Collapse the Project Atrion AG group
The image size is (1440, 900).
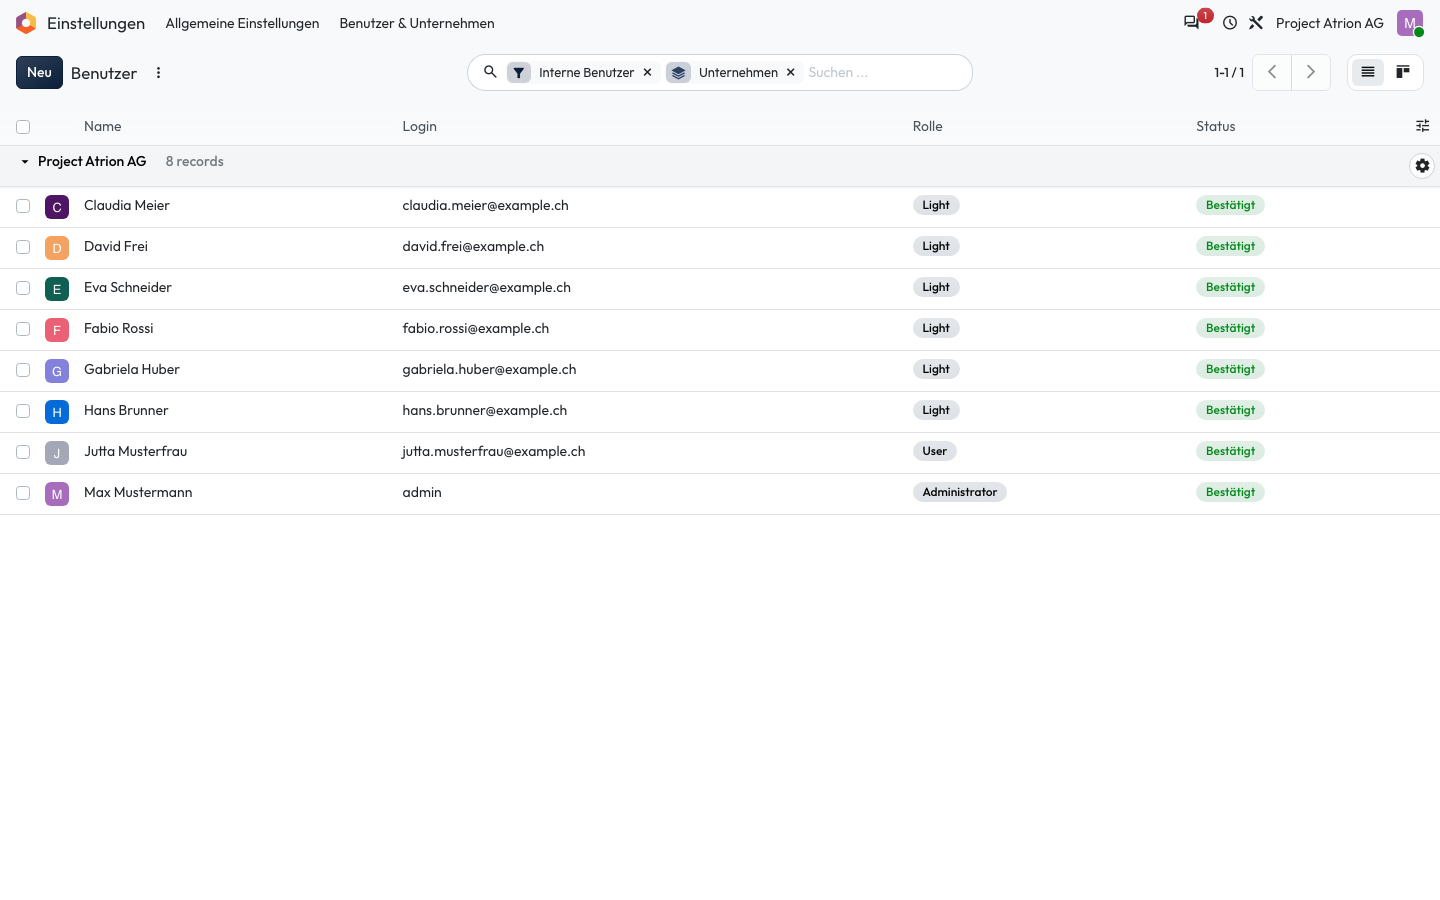pyautogui.click(x=25, y=162)
